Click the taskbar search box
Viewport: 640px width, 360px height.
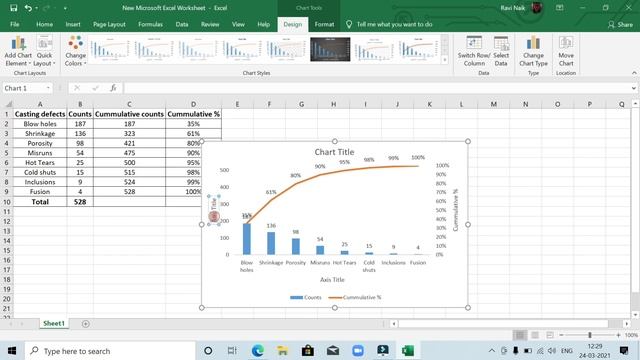pos(110,351)
